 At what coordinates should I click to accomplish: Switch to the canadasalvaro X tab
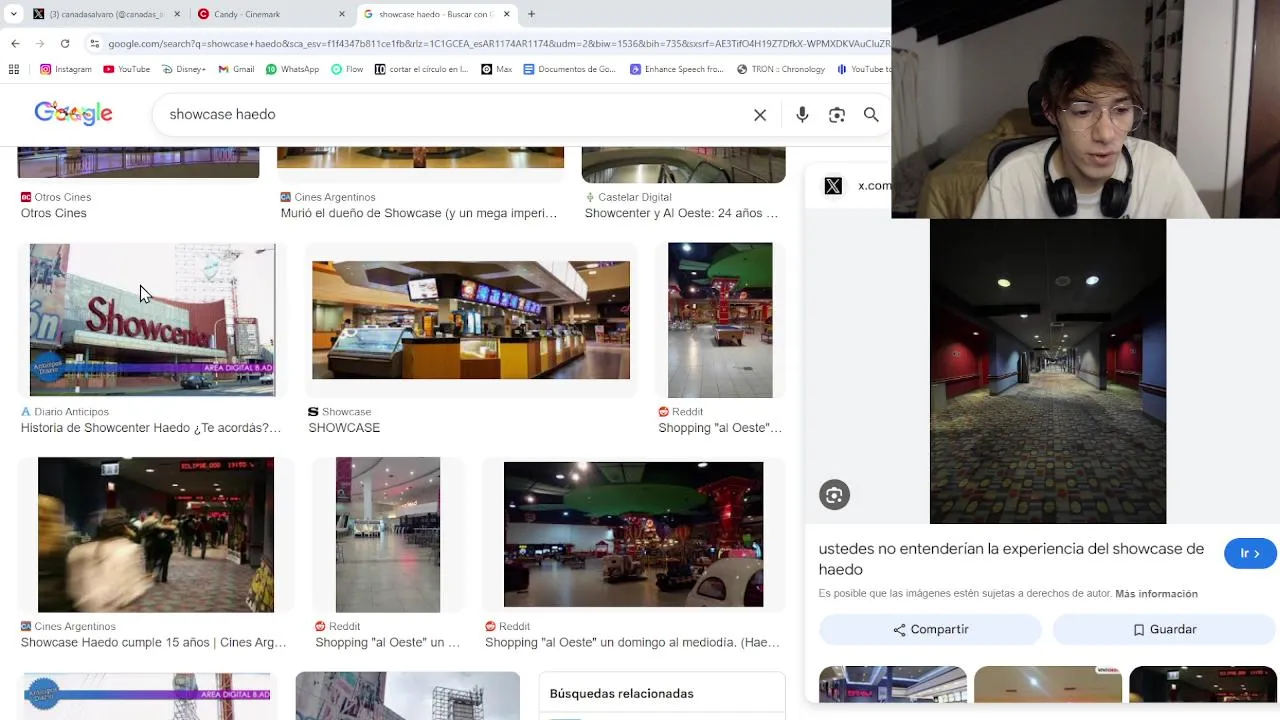pyautogui.click(x=107, y=14)
